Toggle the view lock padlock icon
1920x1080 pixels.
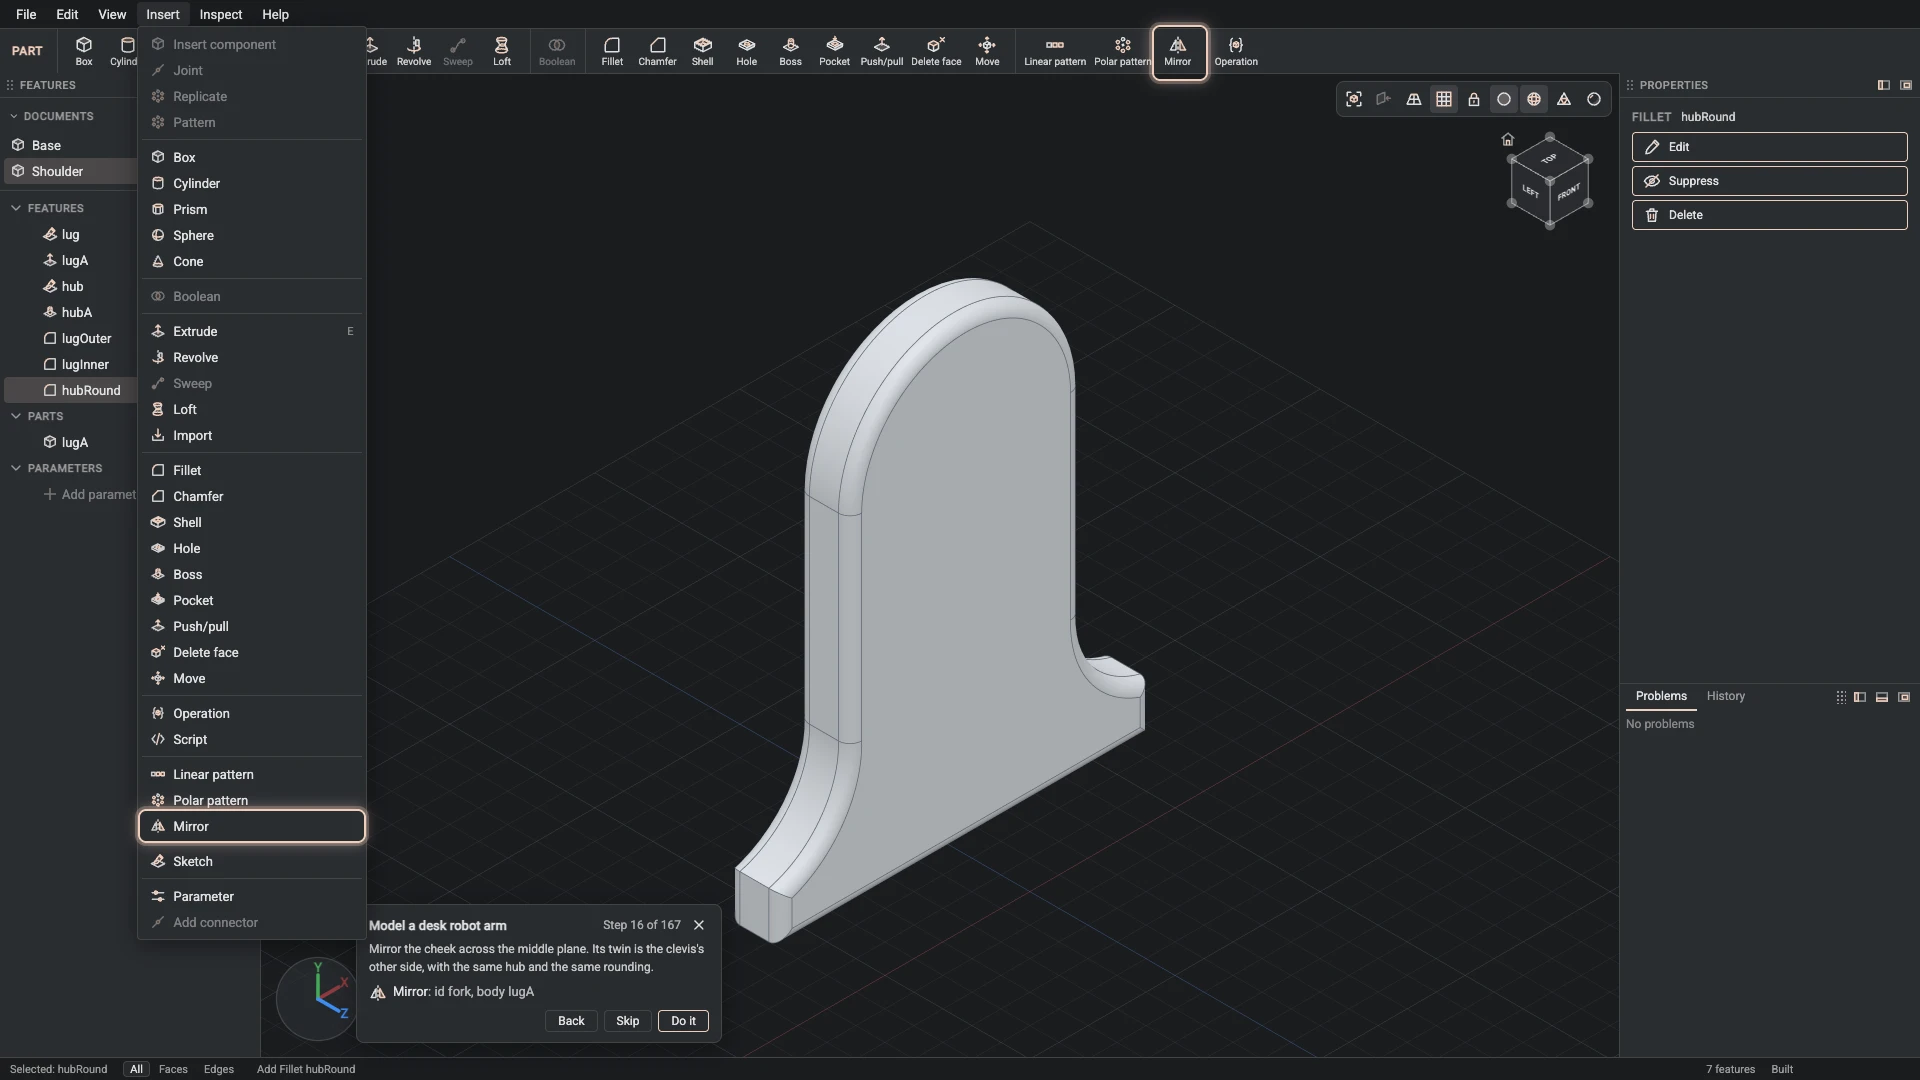1474,99
